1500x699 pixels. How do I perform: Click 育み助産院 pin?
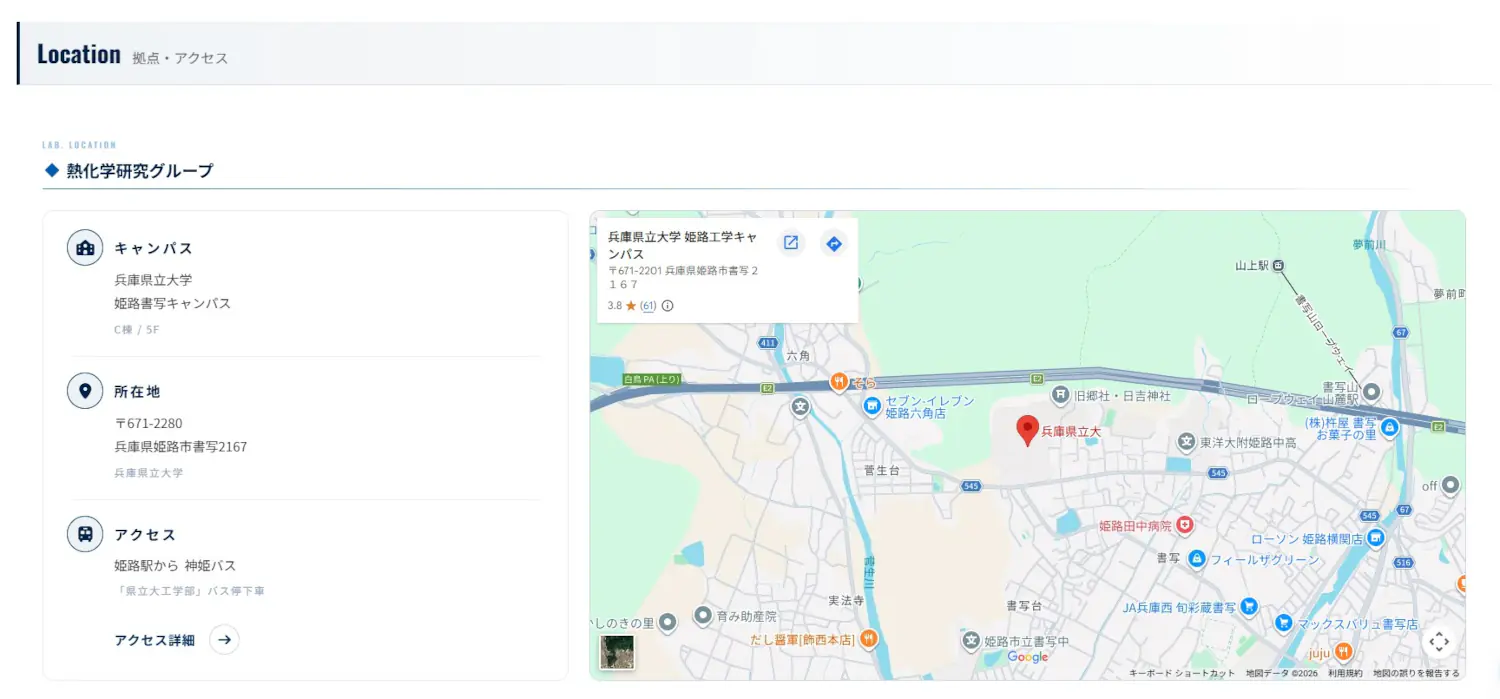click(x=703, y=616)
